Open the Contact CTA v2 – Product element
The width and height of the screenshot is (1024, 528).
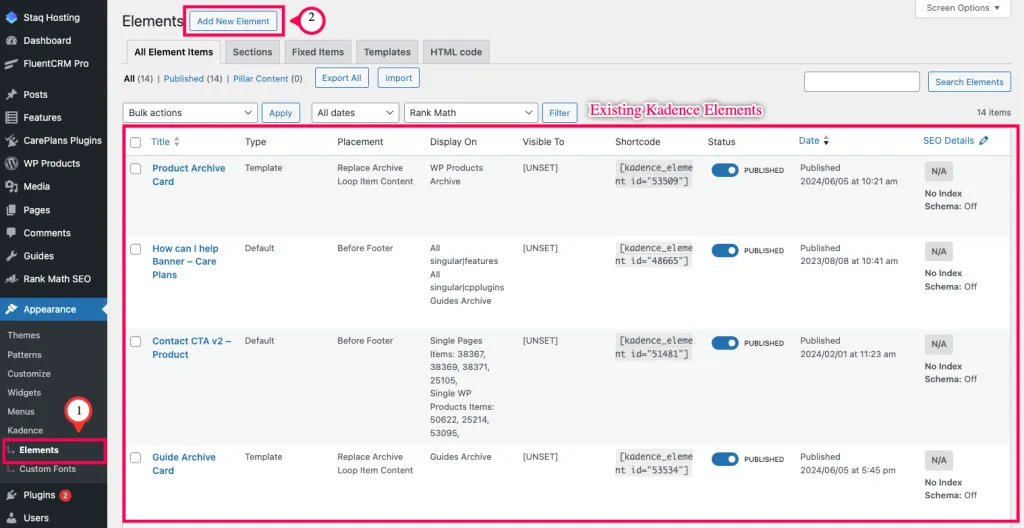191,348
